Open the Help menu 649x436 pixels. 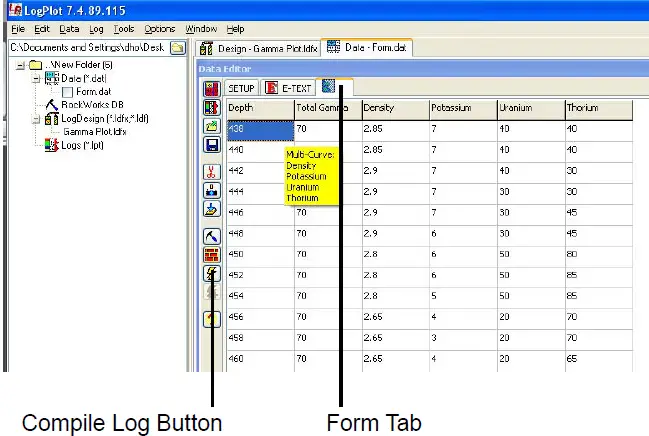(x=235, y=29)
